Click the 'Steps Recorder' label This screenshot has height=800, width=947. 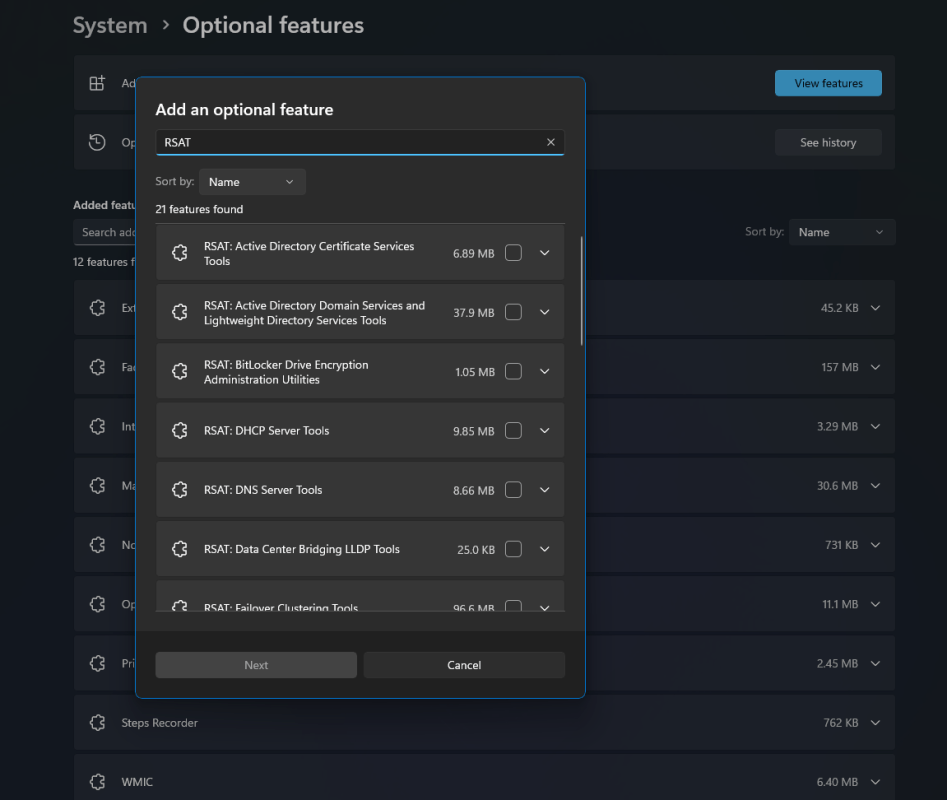coord(159,723)
